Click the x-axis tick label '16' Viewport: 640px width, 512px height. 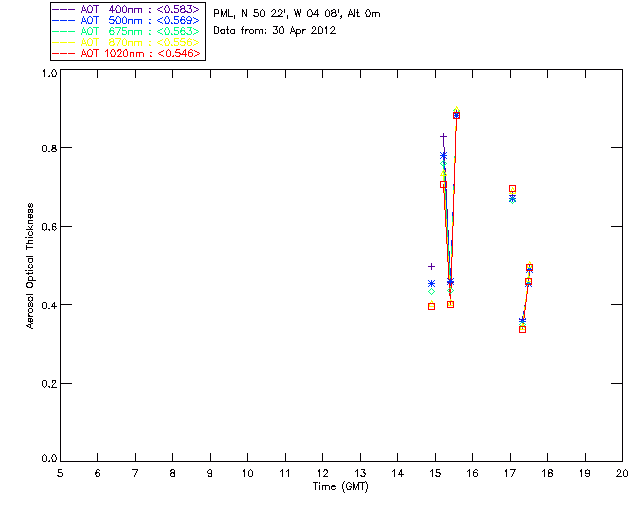point(472,473)
